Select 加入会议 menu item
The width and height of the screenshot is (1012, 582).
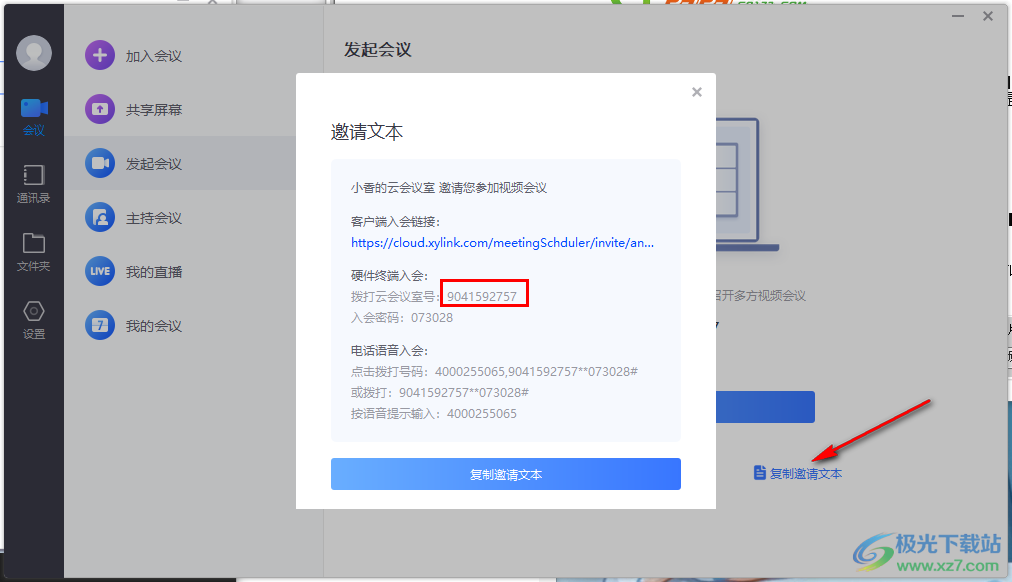(x=153, y=56)
